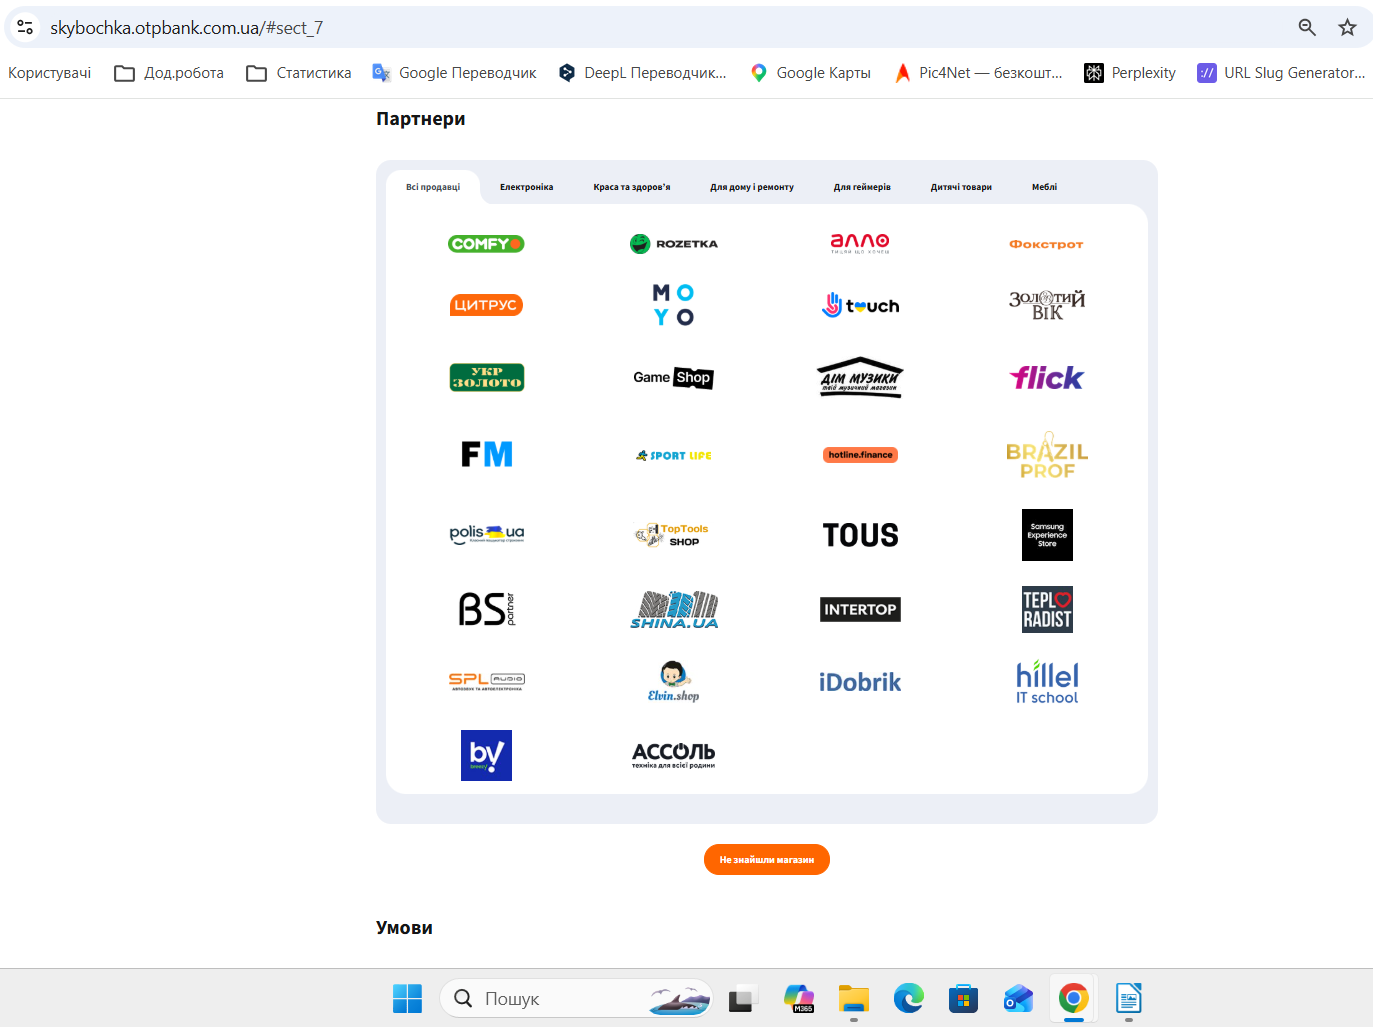Switch to Google Chrome on the taskbar
This screenshot has width=1373, height=1027.
pos(1074,998)
